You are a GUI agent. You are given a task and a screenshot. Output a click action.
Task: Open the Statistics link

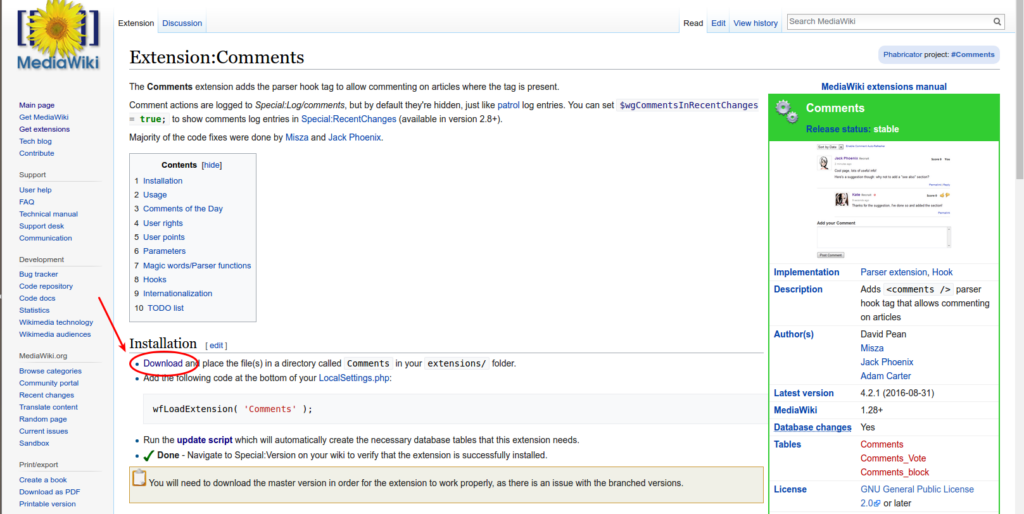click(x=34, y=310)
